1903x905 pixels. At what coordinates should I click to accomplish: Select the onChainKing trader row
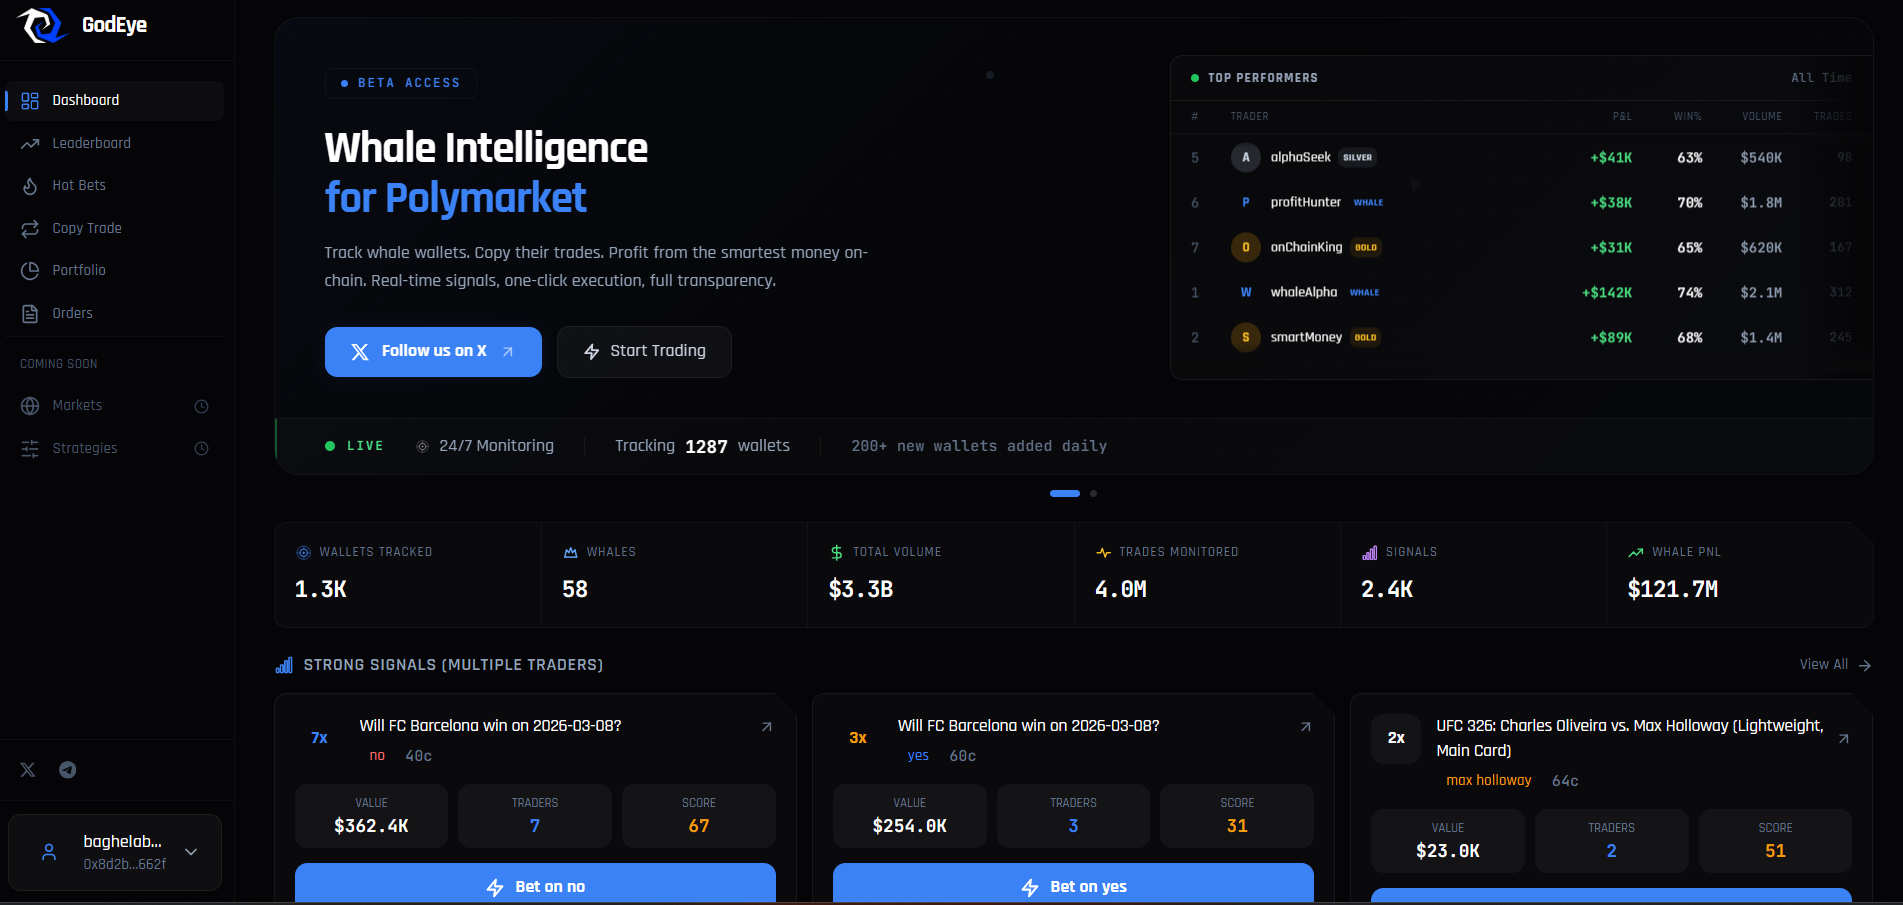(1521, 247)
